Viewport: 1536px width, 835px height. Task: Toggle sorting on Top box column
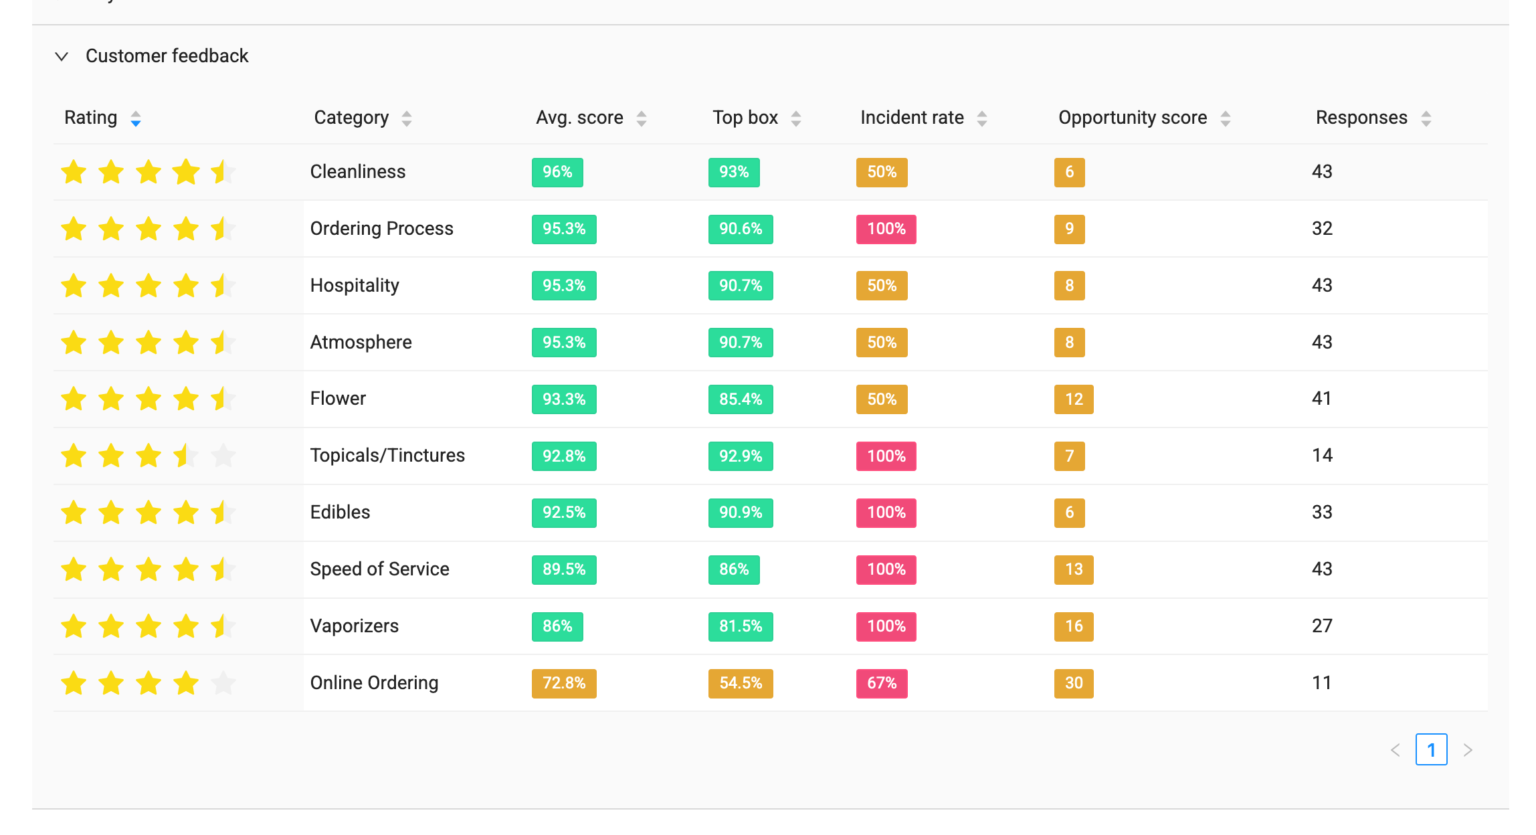(796, 119)
